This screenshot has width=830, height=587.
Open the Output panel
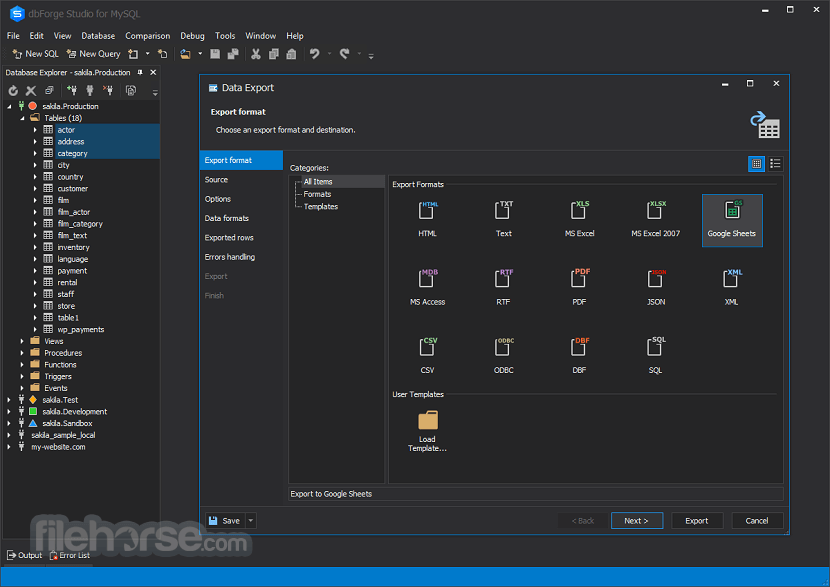(24, 555)
